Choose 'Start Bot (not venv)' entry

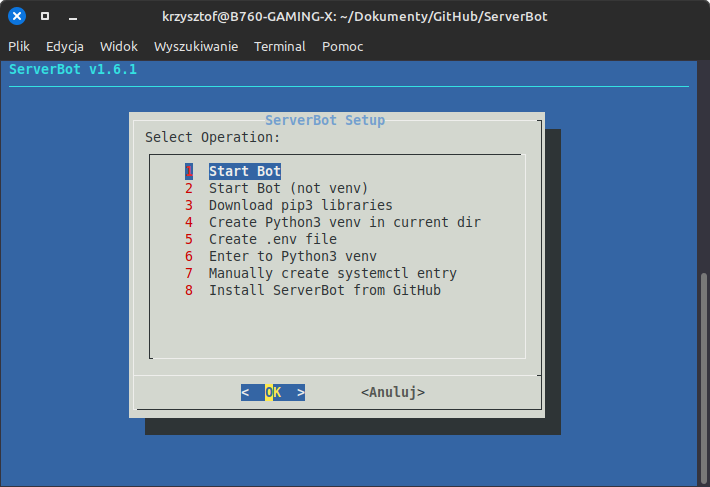pyautogui.click(x=288, y=188)
